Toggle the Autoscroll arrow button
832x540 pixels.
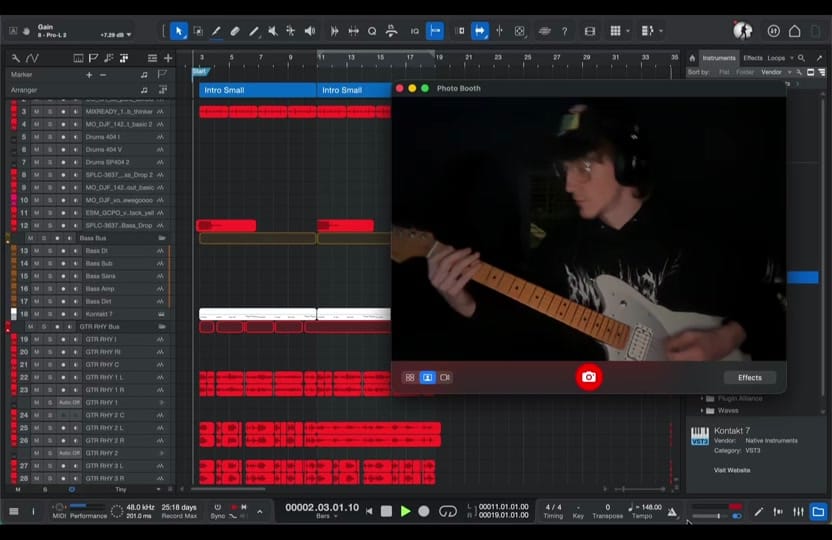(x=480, y=31)
